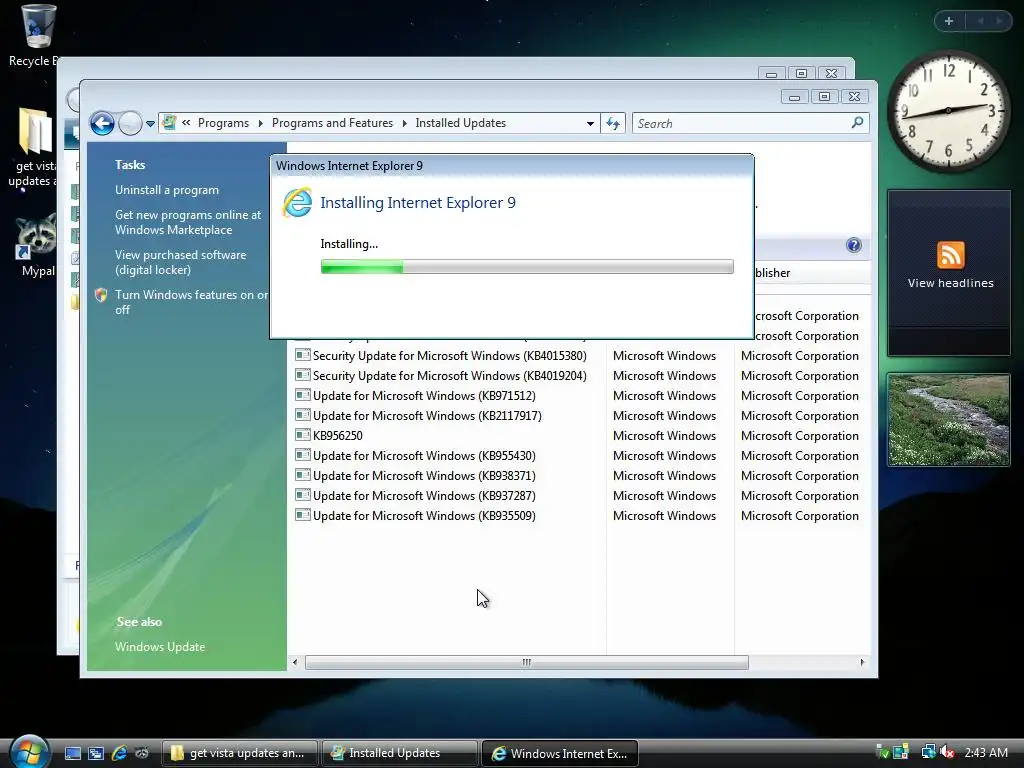Click Uninstall a program link
The height and width of the screenshot is (768, 1024).
[167, 190]
